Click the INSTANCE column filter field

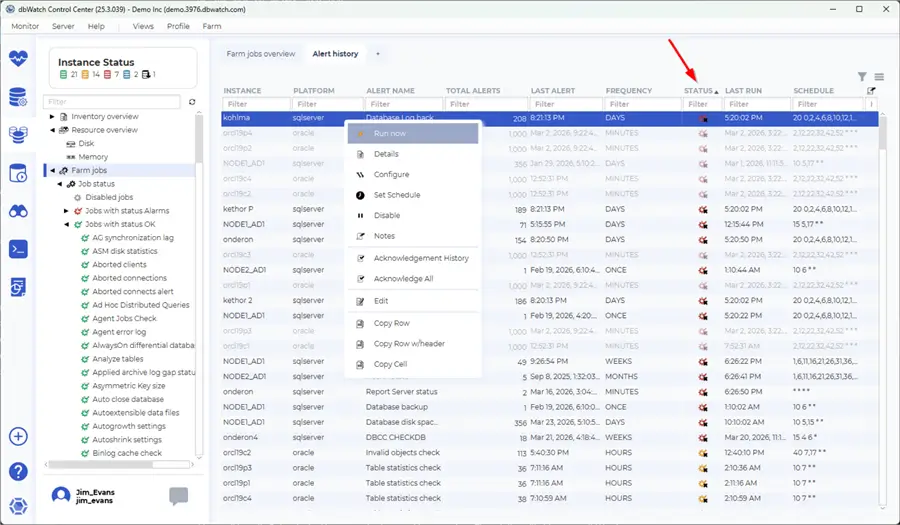256,104
